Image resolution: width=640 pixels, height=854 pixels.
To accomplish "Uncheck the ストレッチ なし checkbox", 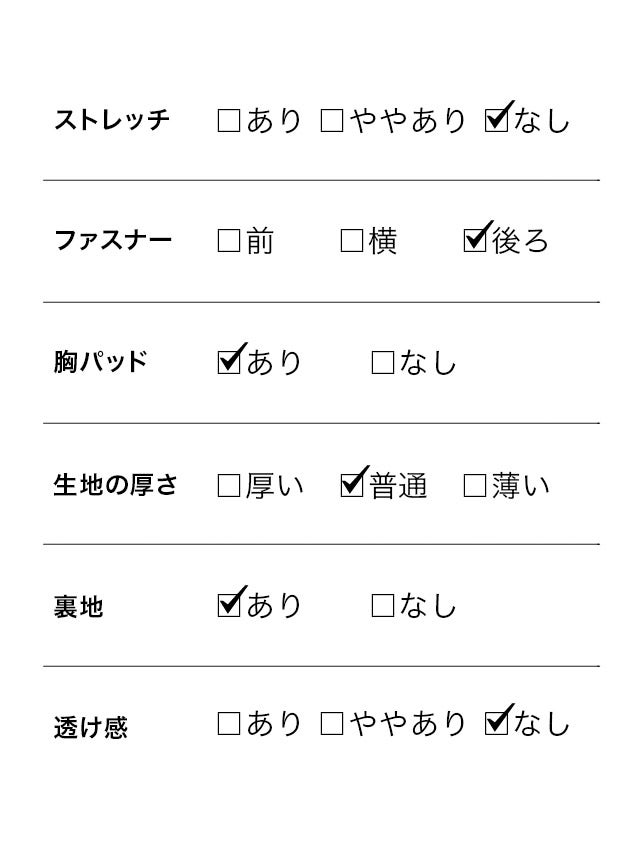I will pos(495,122).
